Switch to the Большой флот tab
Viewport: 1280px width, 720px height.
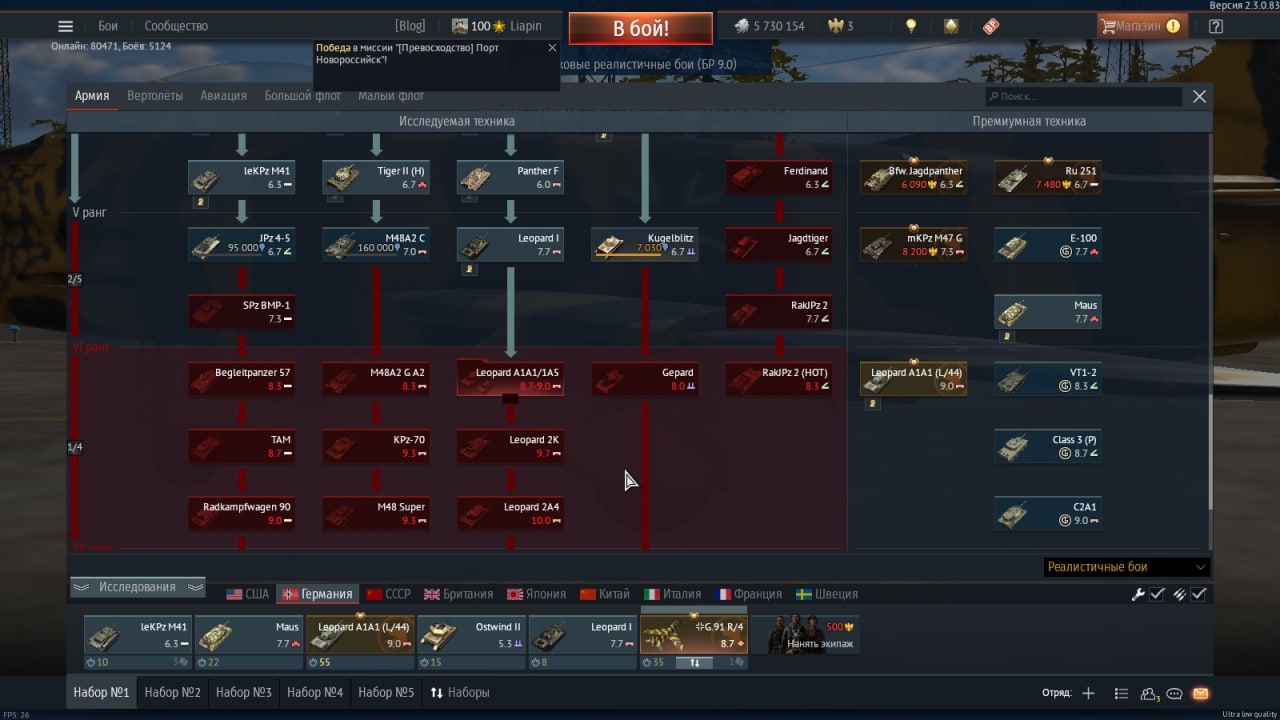click(303, 96)
